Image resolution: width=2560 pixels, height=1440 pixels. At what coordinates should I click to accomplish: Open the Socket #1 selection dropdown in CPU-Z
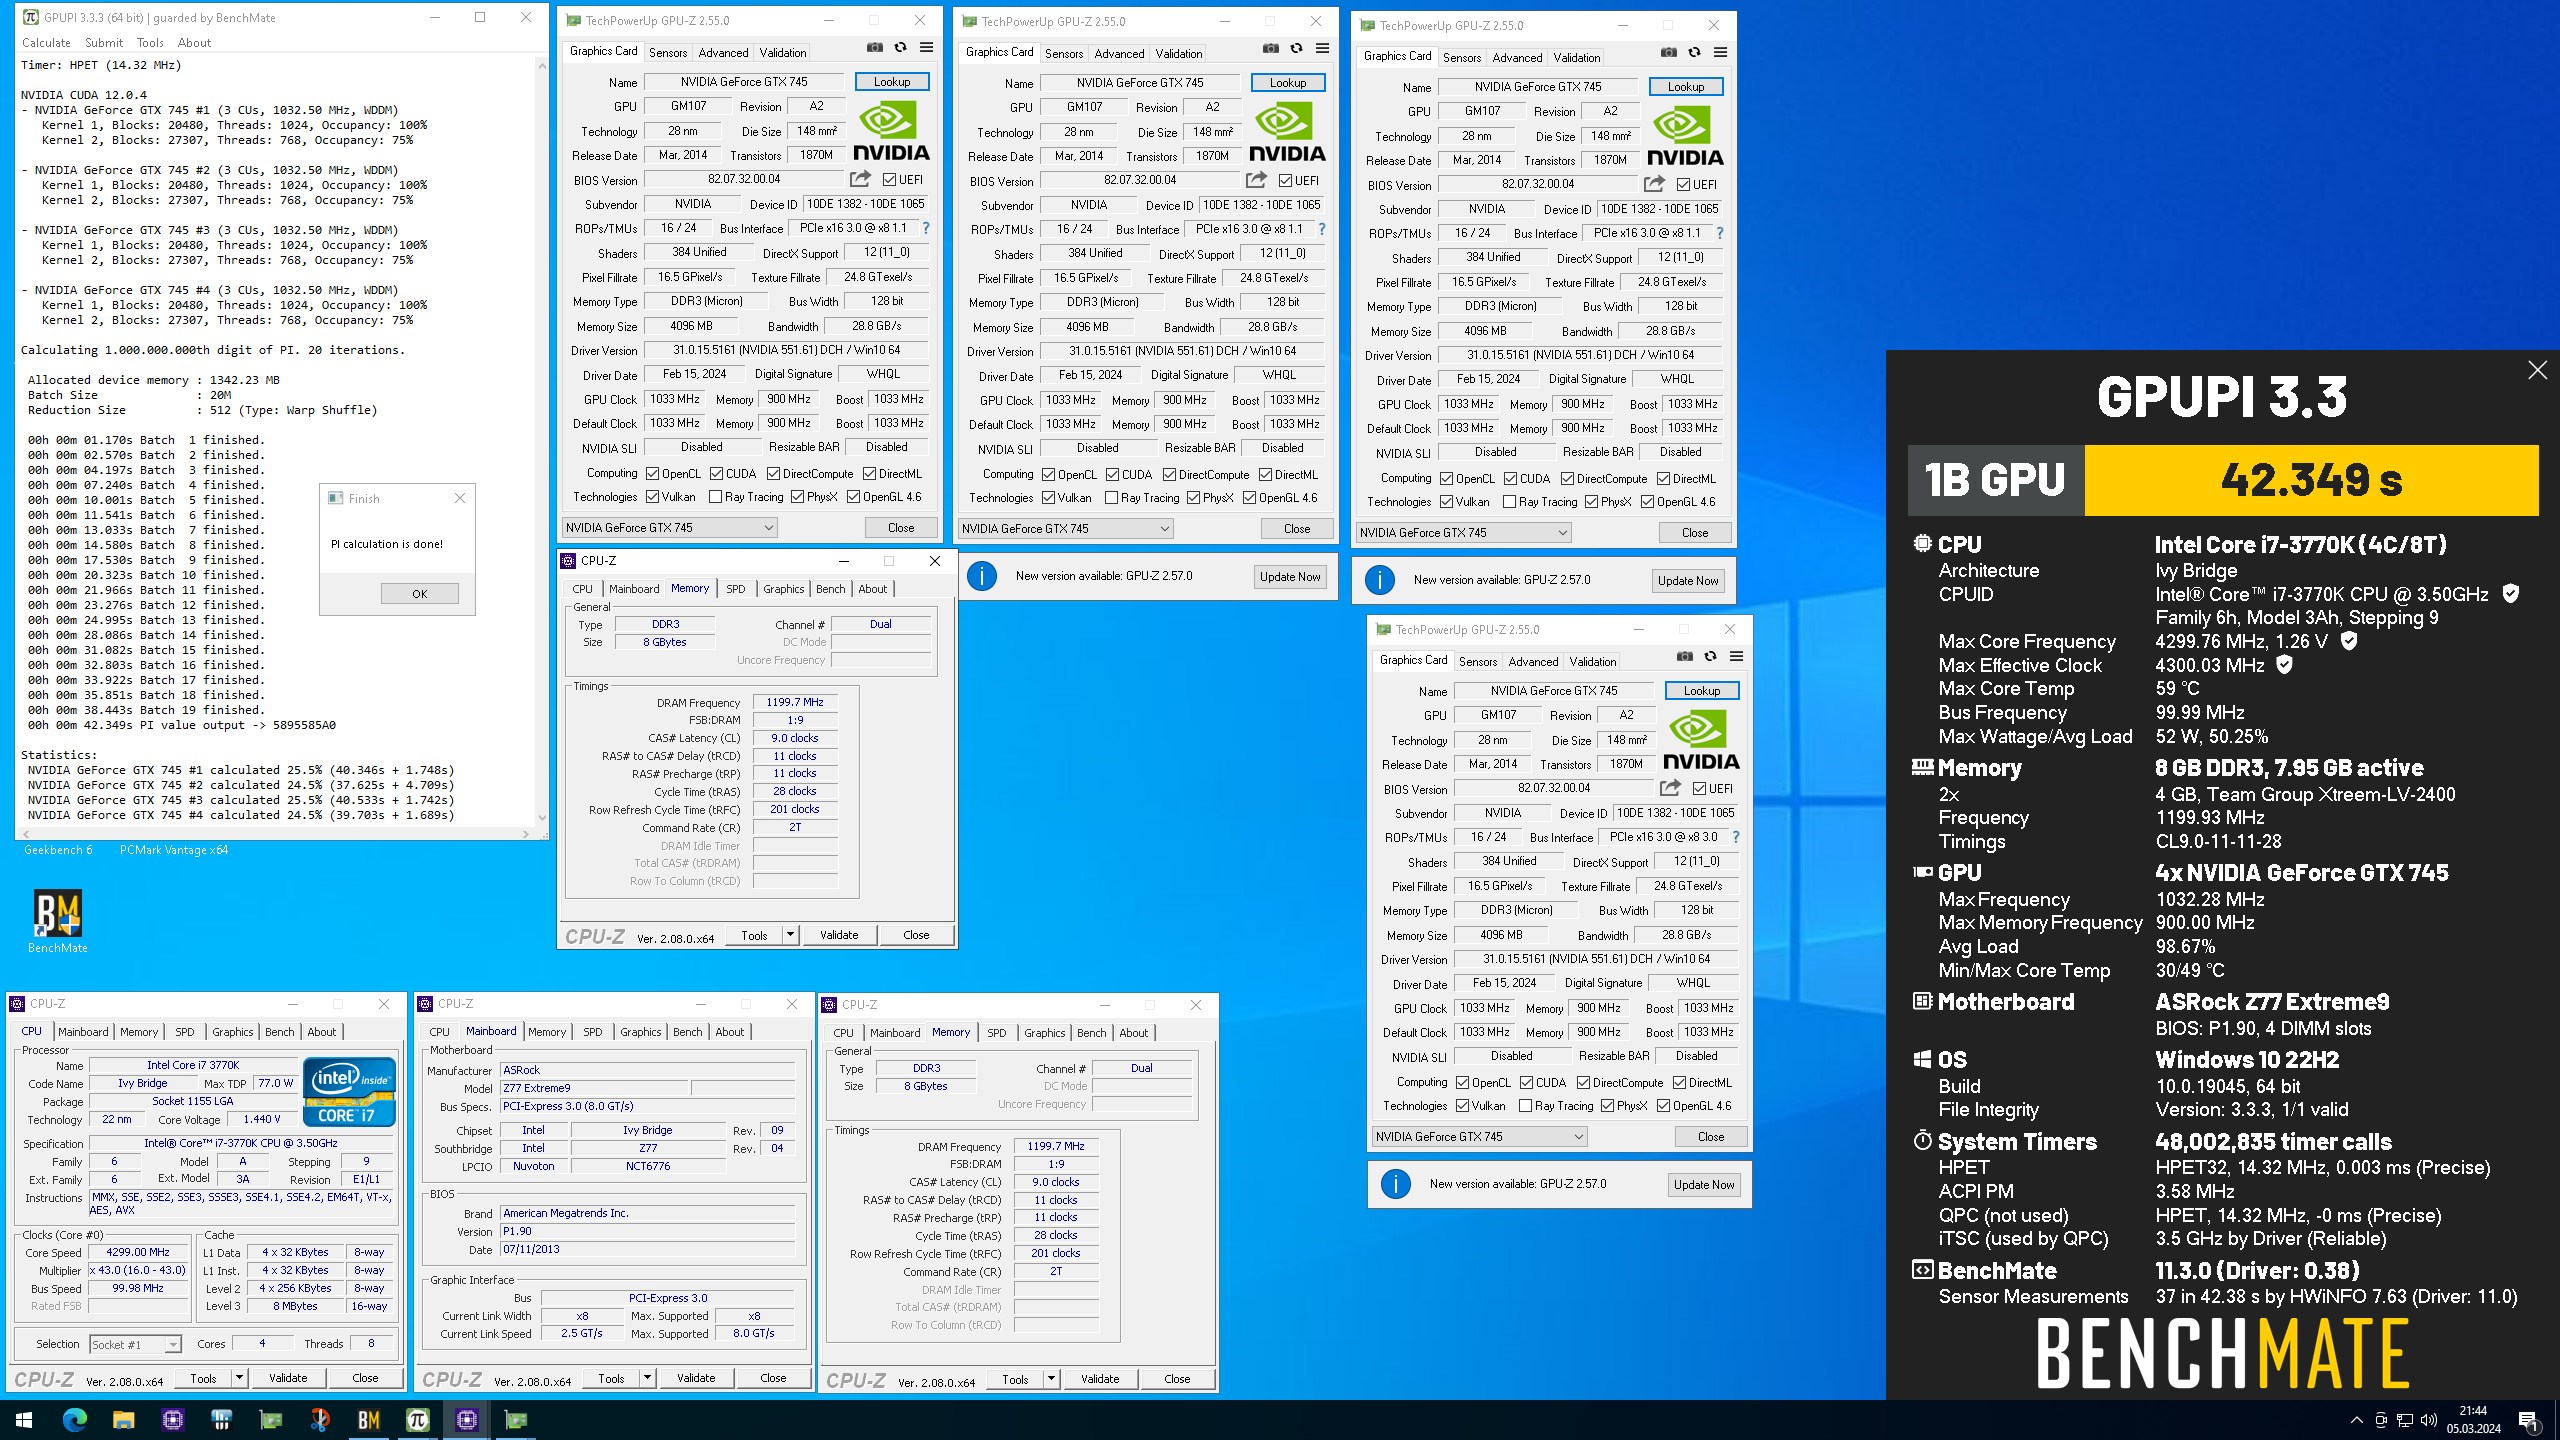click(135, 1345)
